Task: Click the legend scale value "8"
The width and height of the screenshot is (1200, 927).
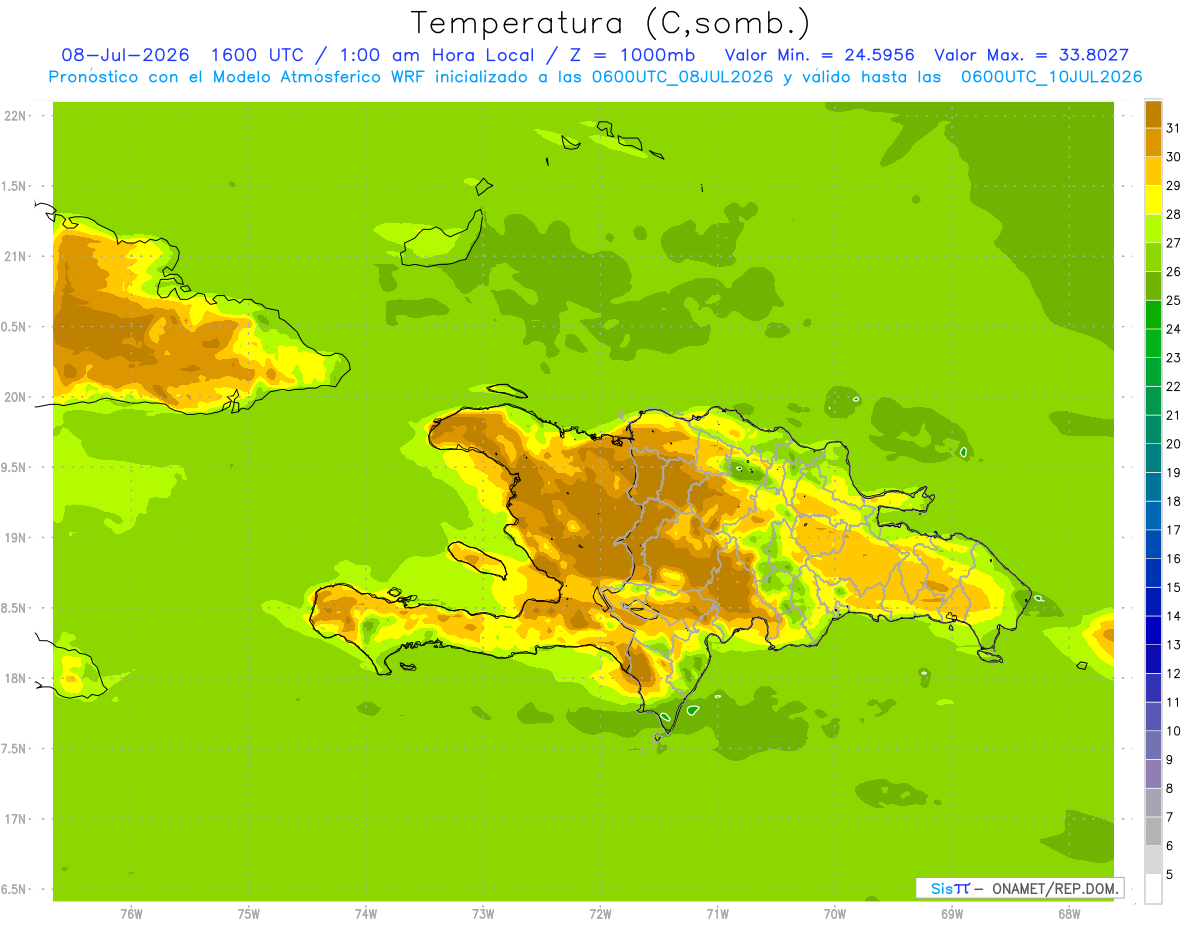Action: pos(1169,789)
